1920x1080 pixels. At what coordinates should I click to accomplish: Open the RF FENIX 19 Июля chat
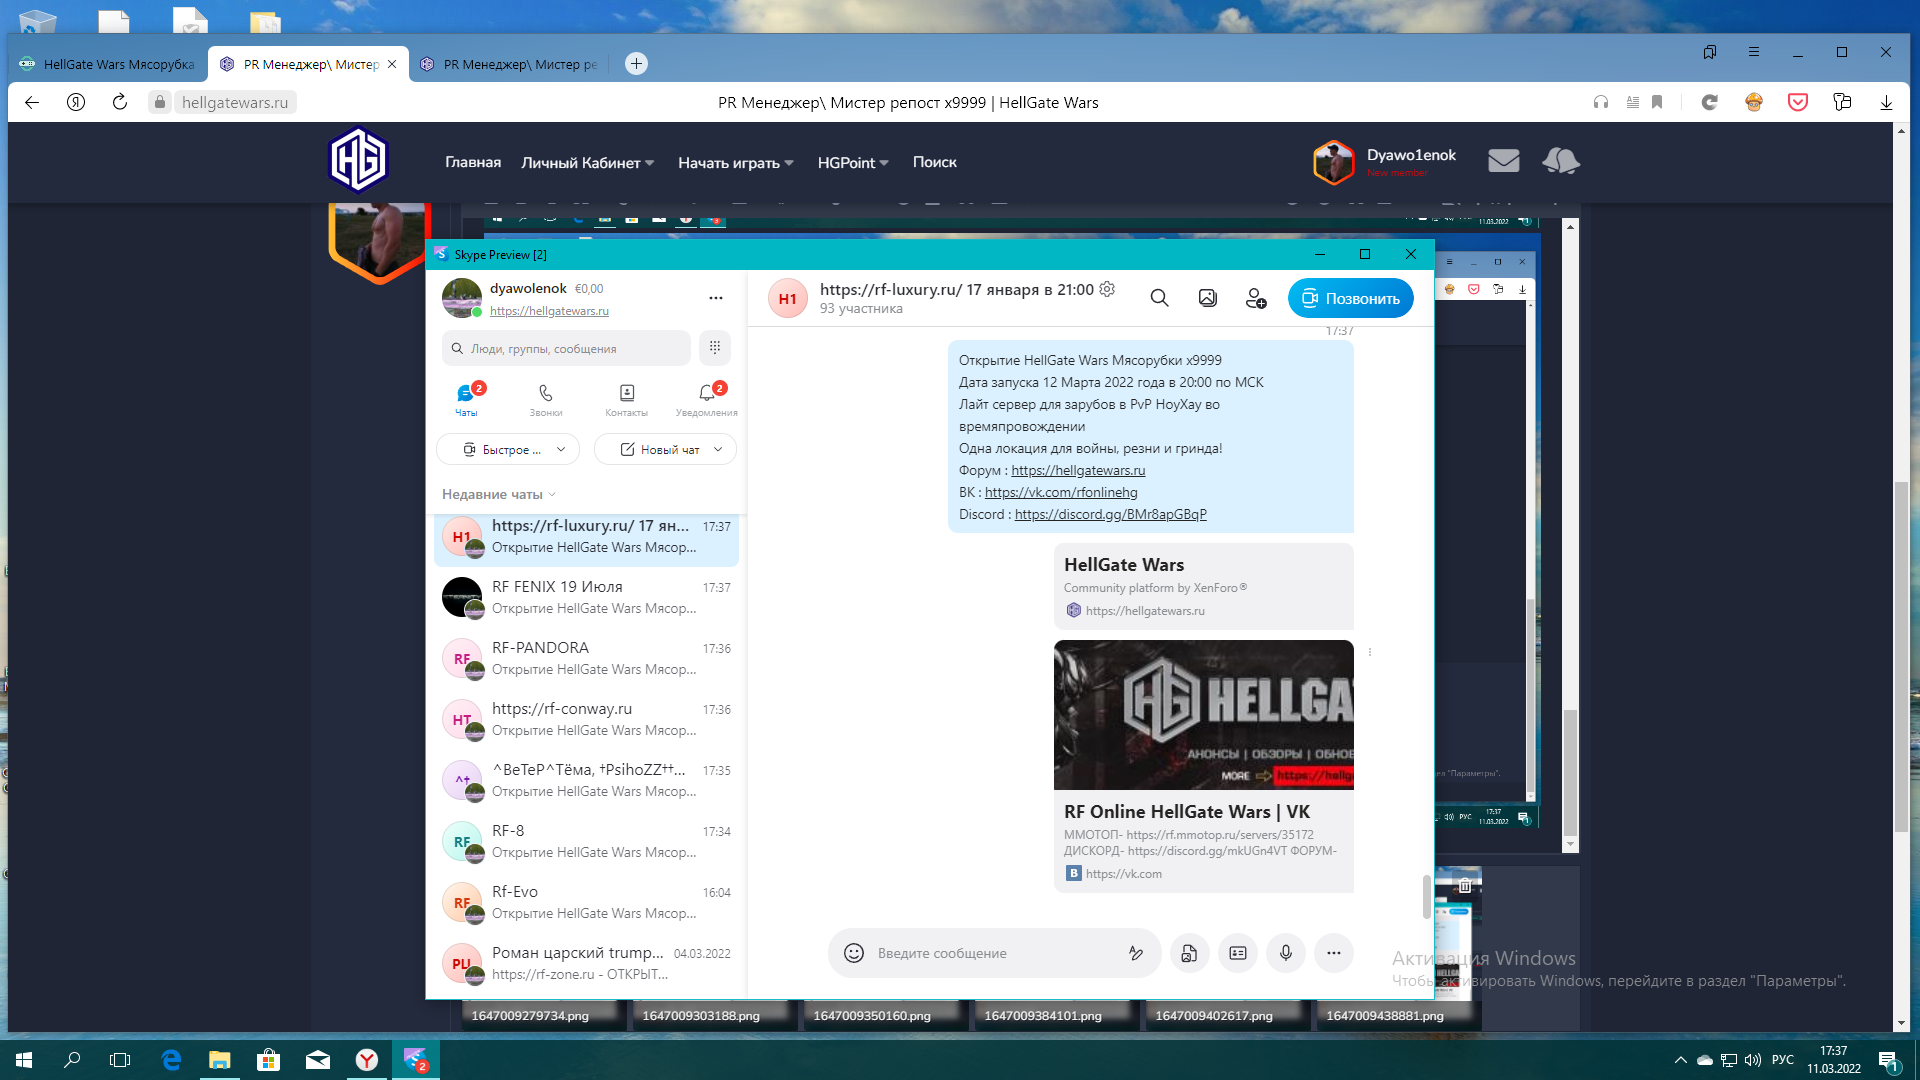pyautogui.click(x=587, y=597)
